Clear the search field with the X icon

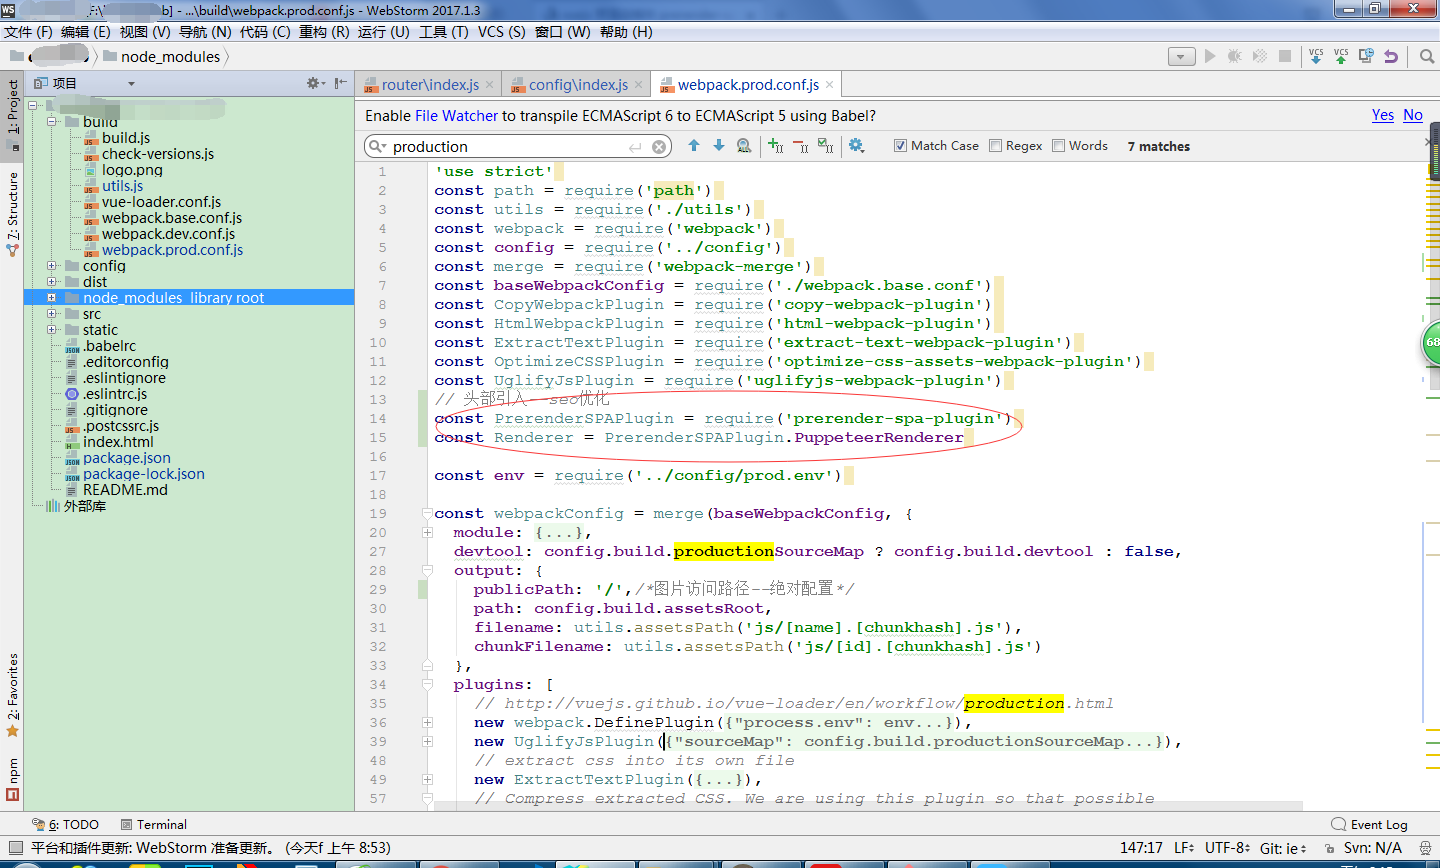click(x=658, y=146)
